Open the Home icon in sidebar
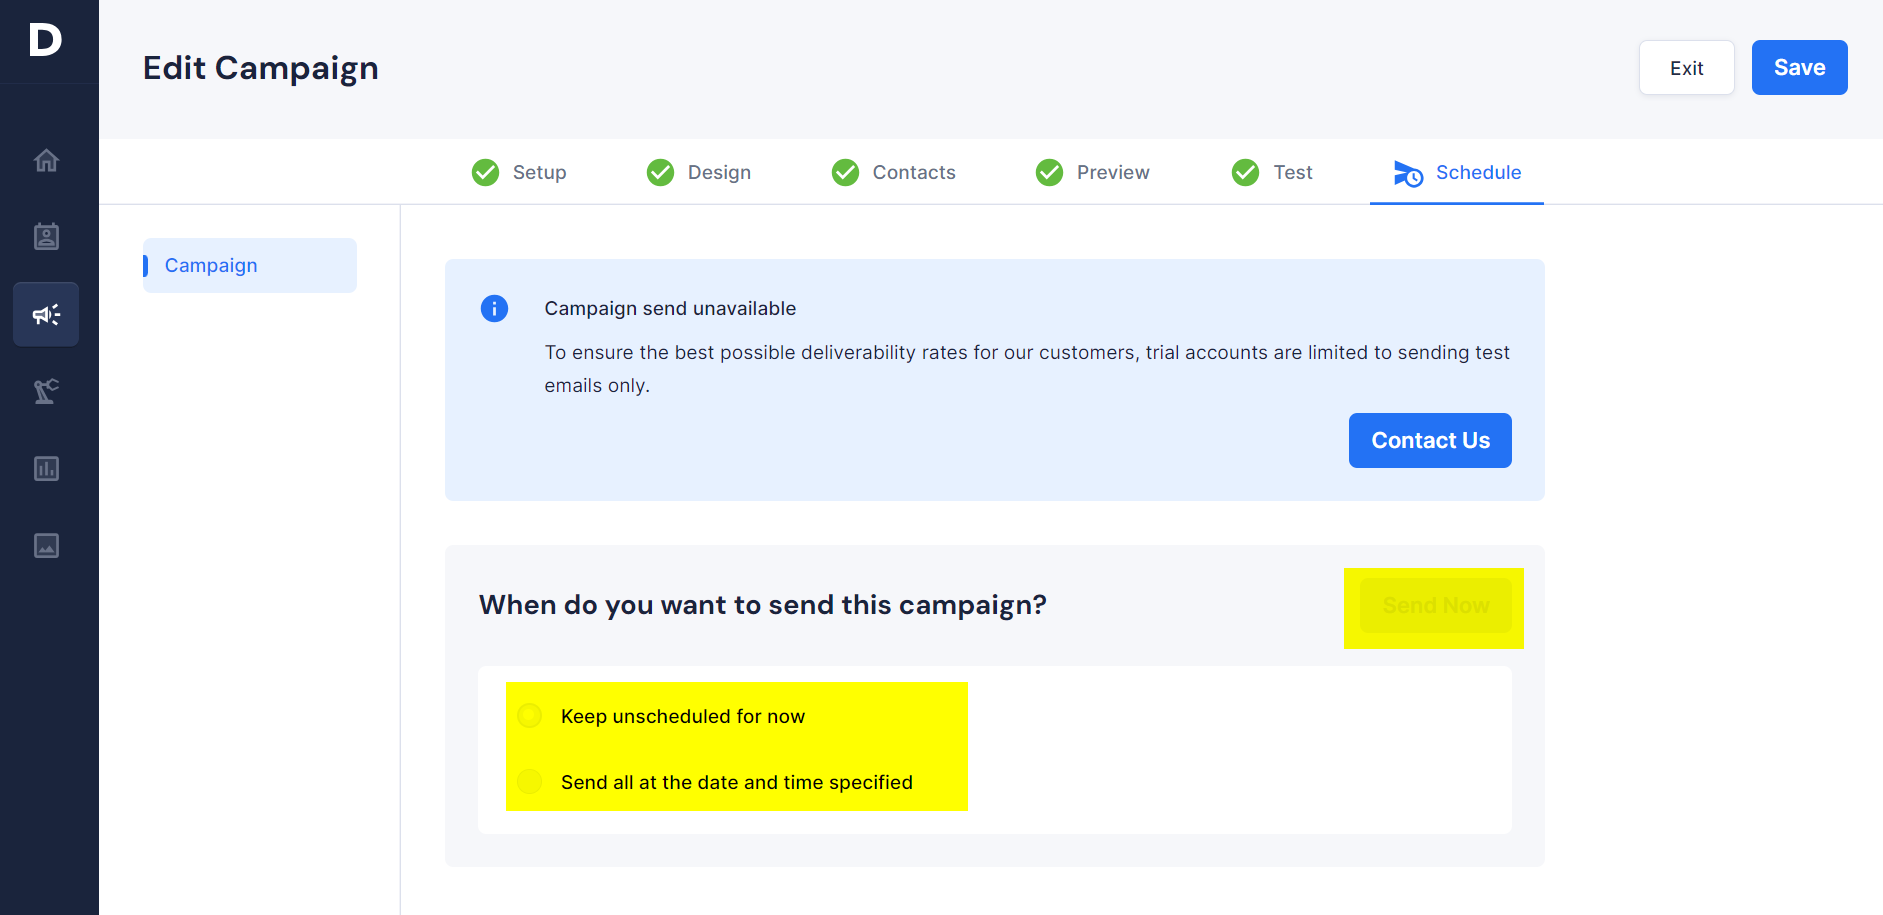The width and height of the screenshot is (1883, 915). pos(46,160)
